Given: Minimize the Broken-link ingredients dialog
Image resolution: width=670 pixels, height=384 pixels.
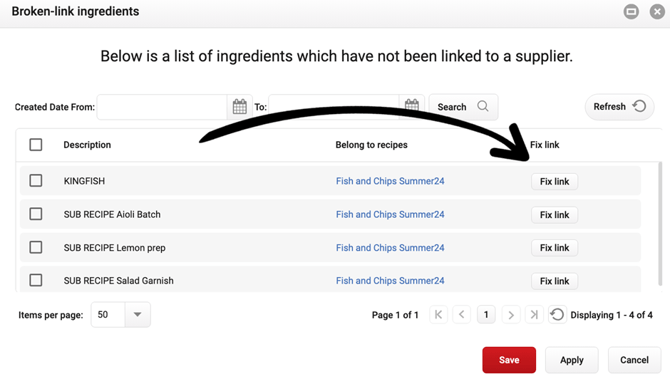Looking at the screenshot, I should [631, 12].
